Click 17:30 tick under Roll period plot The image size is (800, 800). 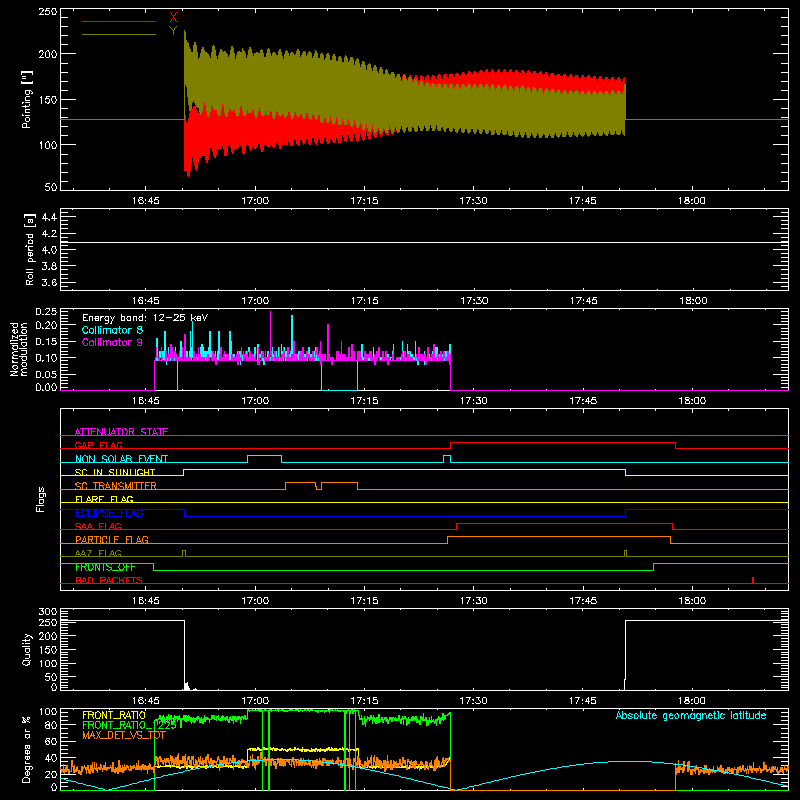(474, 301)
